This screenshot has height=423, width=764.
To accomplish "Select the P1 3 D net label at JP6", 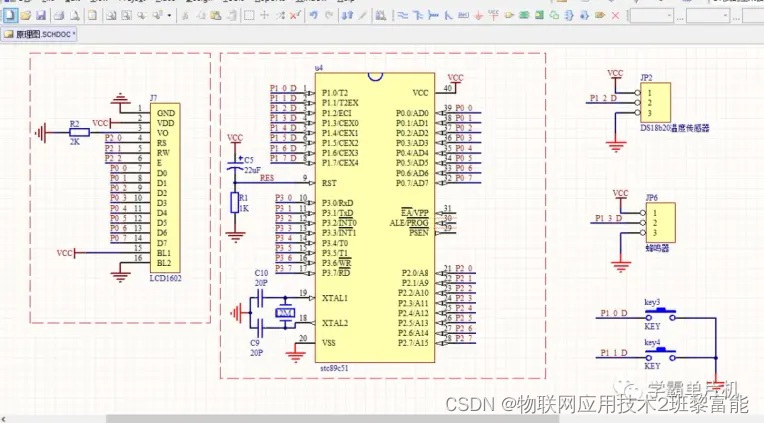I will (x=608, y=218).
